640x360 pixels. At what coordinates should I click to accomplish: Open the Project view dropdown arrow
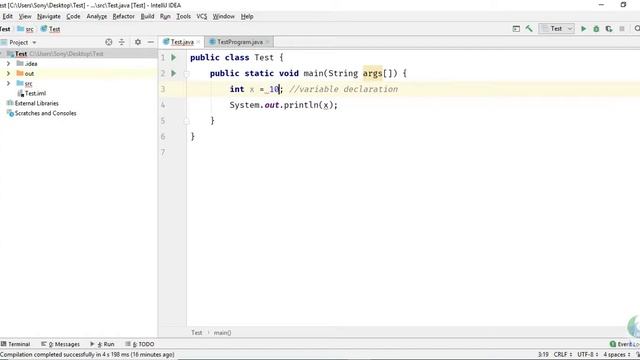point(34,42)
